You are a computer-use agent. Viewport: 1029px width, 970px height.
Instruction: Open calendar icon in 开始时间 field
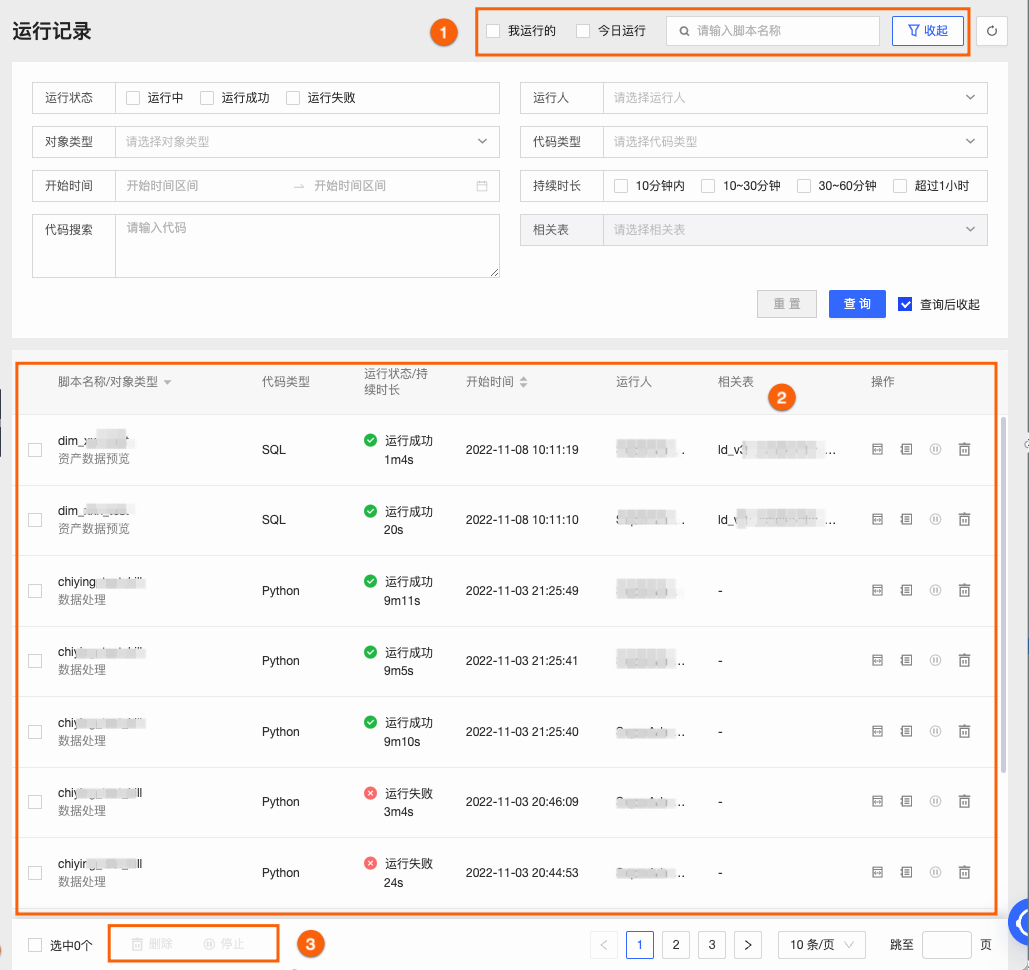pos(482,186)
